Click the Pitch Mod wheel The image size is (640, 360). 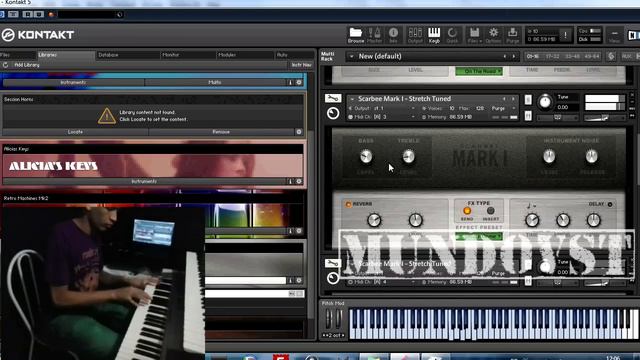pos(329,319)
